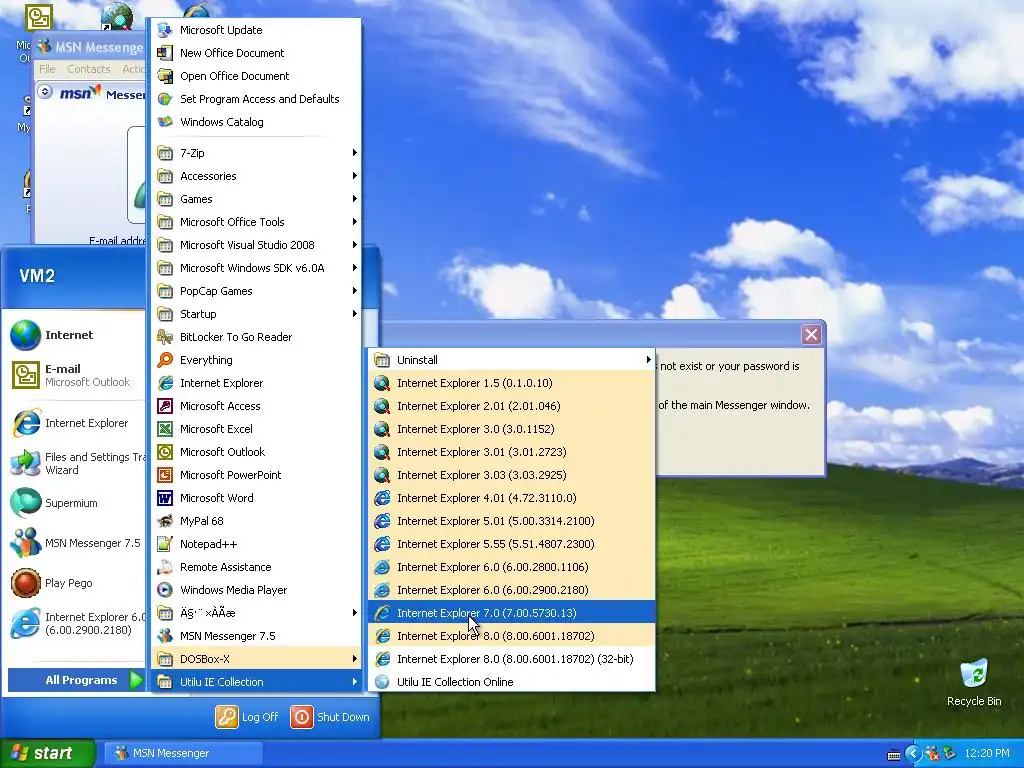
Task: Open Utilu IE Collection Online link
Action: [x=511, y=681]
